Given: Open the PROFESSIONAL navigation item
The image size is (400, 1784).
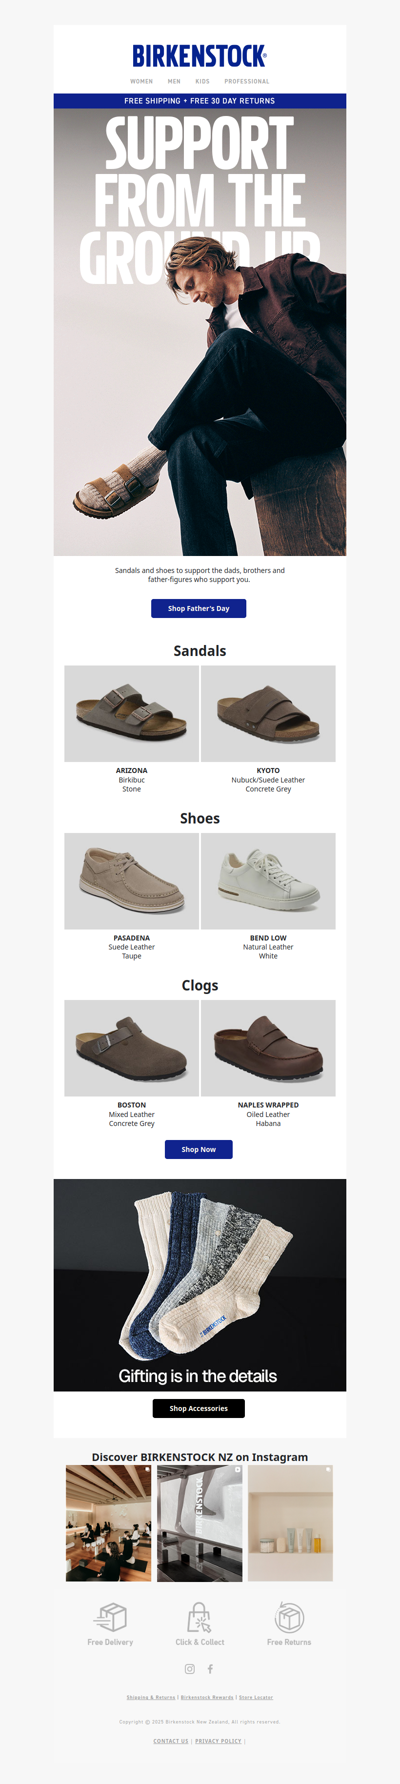Looking at the screenshot, I should 247,81.
